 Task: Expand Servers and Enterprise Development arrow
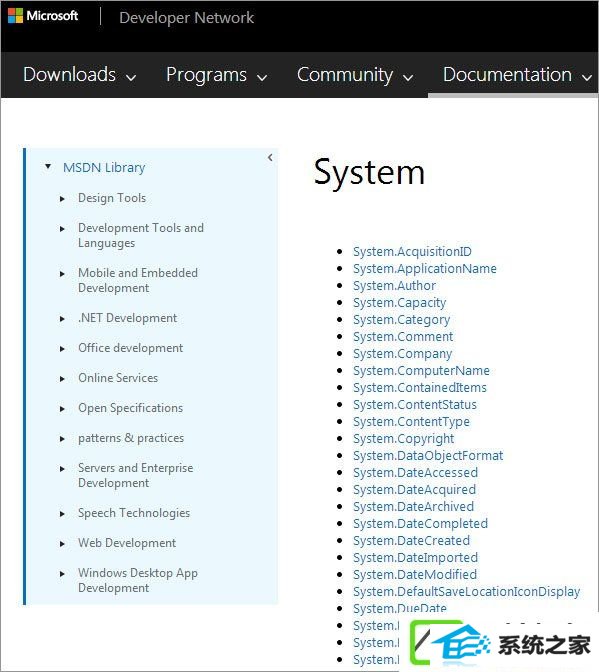pyautogui.click(x=62, y=469)
